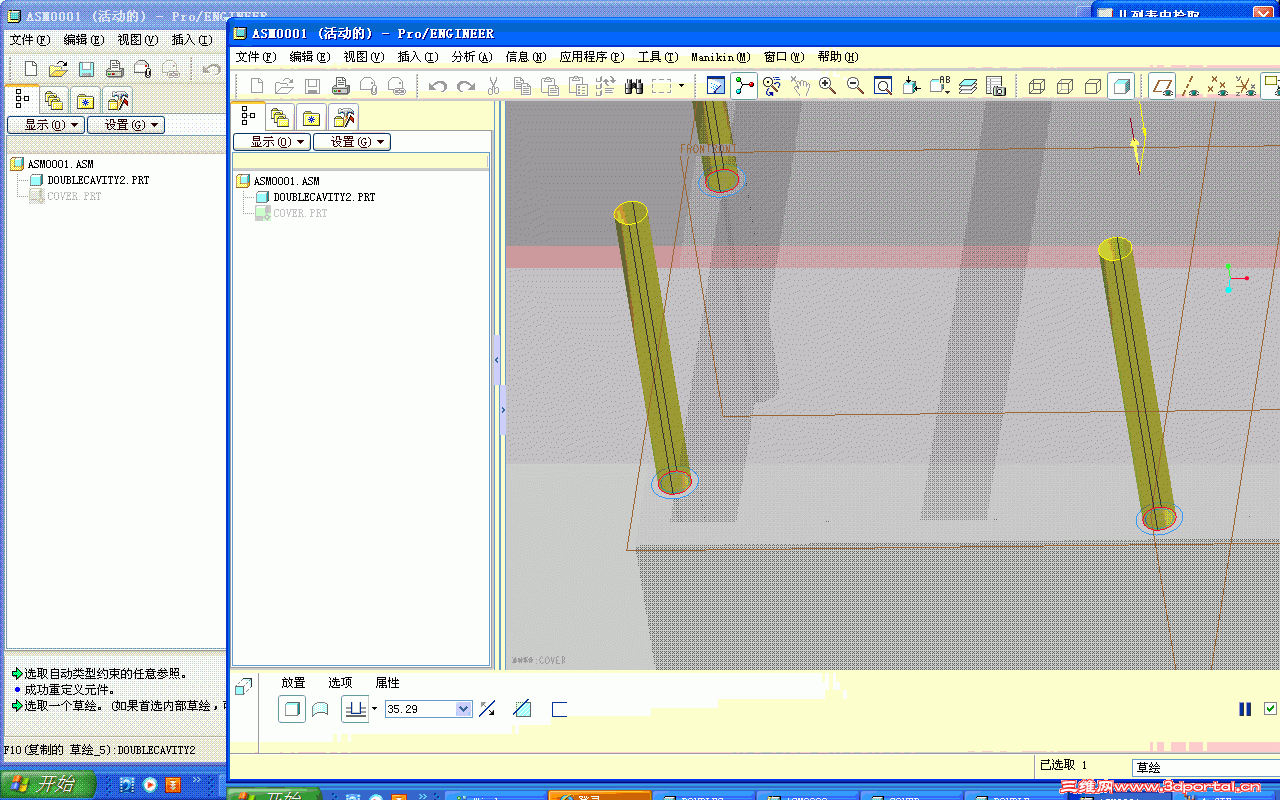Toggle coordinate systems display
Image resolution: width=1280 pixels, height=800 pixels.
coord(1245,86)
